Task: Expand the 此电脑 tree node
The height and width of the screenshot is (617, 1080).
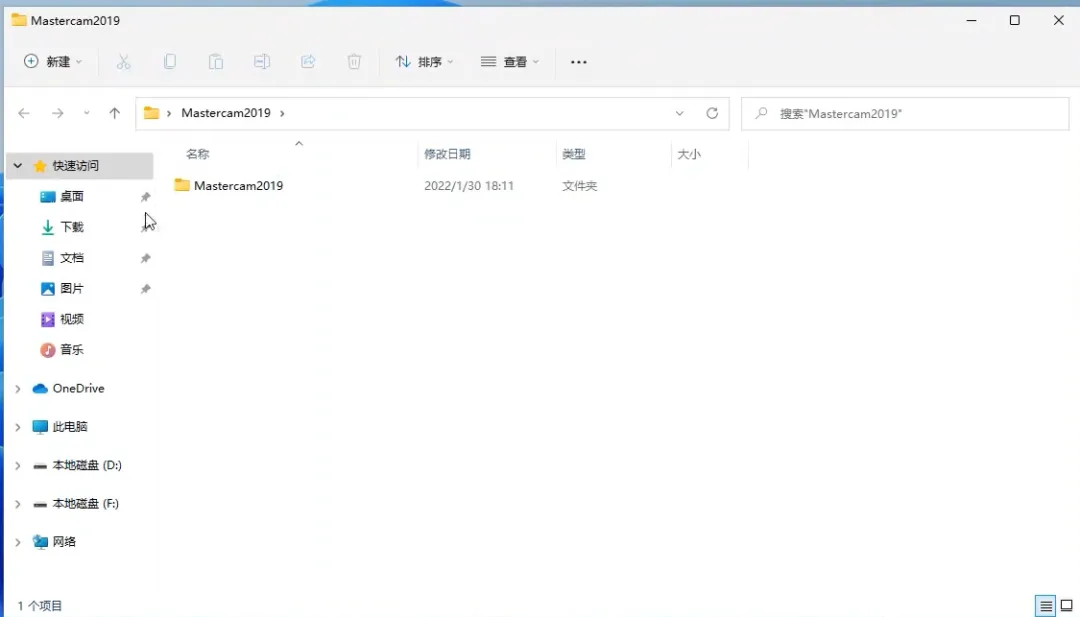Action: pos(18,428)
